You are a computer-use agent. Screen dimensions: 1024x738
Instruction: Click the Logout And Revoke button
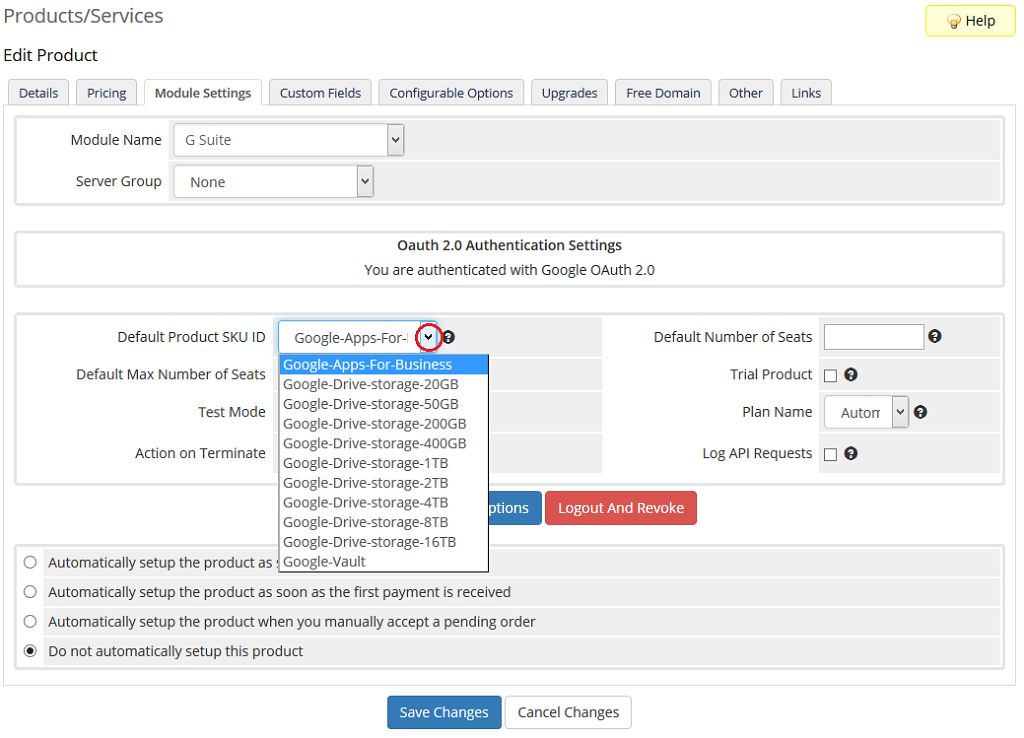[x=621, y=508]
